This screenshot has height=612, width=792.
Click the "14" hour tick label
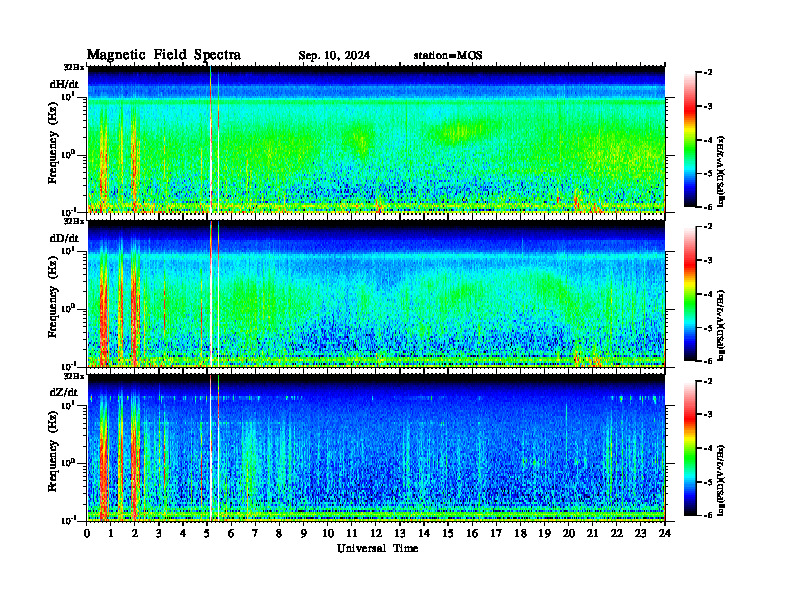tap(424, 533)
